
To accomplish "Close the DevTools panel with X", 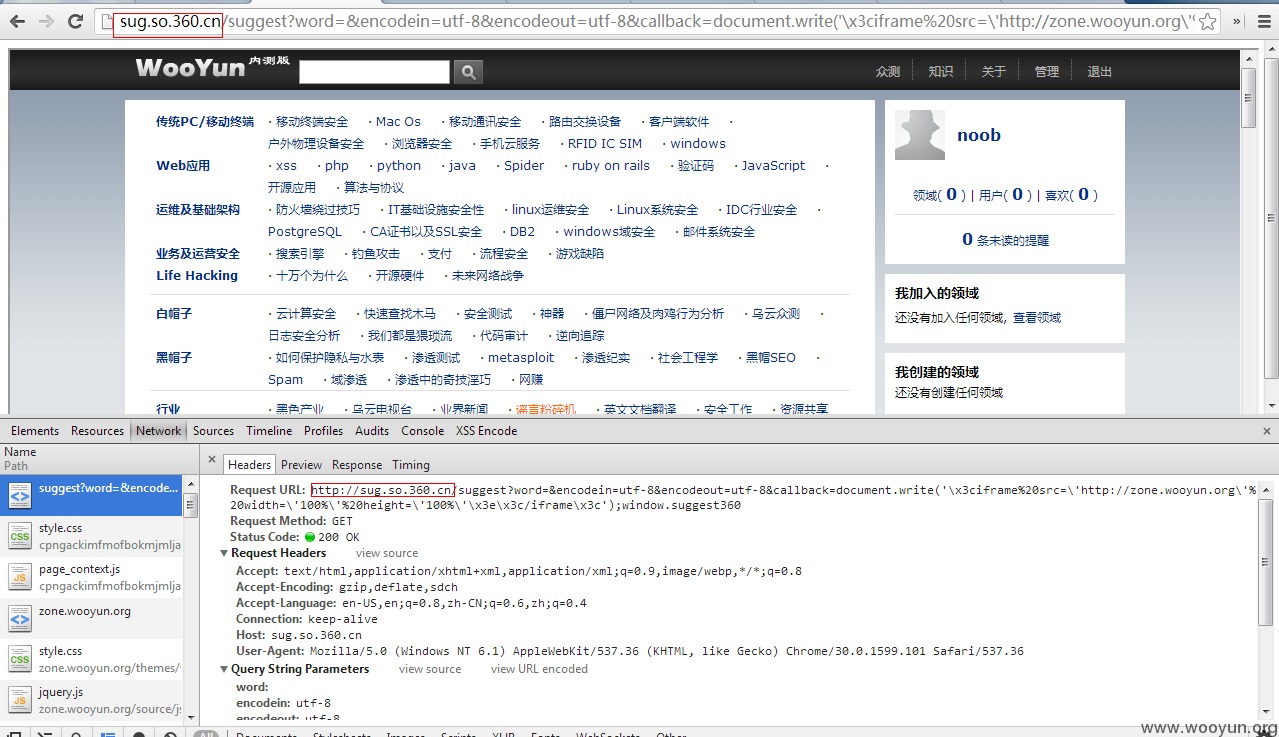I will [x=1267, y=431].
